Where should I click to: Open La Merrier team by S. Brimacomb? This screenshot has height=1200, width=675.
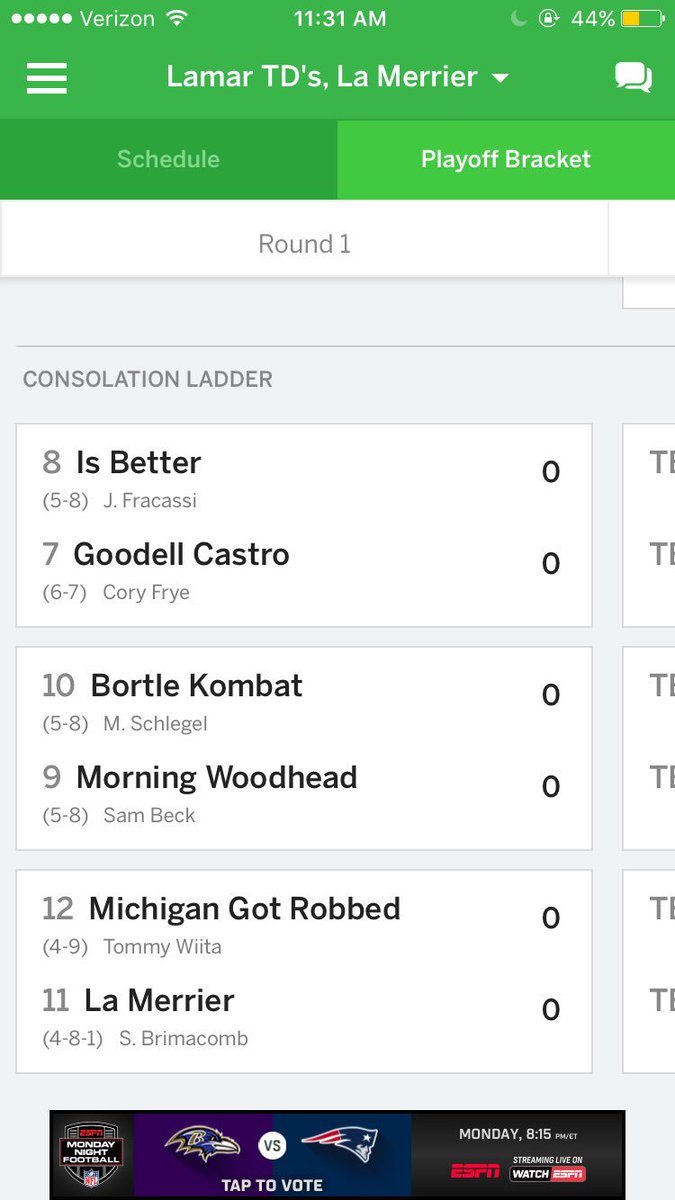coord(304,1017)
